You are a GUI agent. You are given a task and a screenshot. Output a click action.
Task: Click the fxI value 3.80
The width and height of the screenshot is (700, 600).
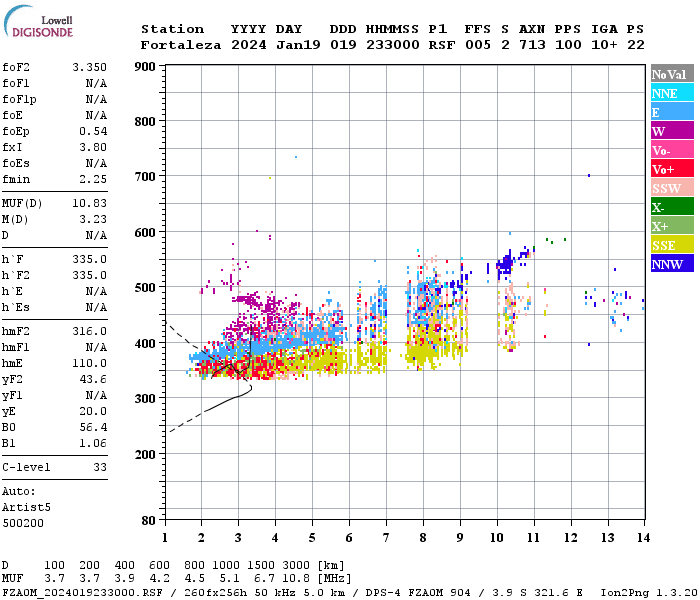coord(93,147)
